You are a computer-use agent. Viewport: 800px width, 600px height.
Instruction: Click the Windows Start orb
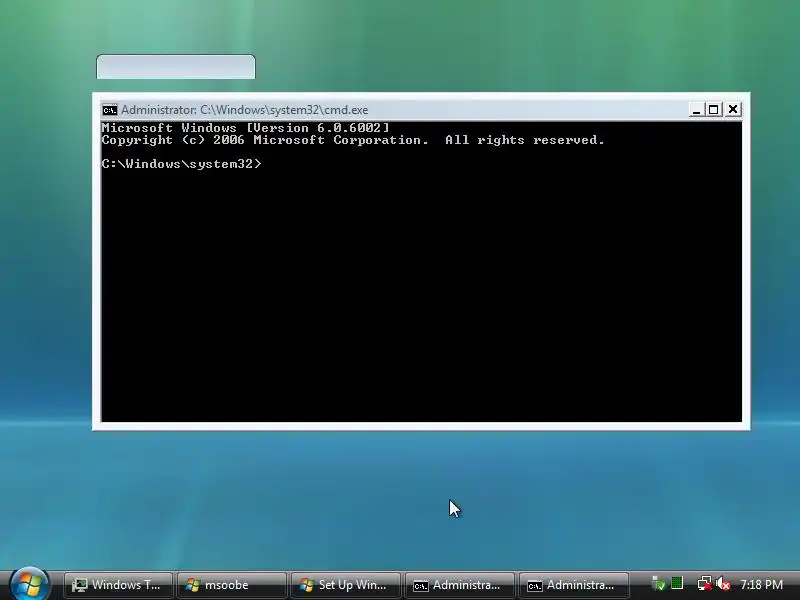[29, 584]
